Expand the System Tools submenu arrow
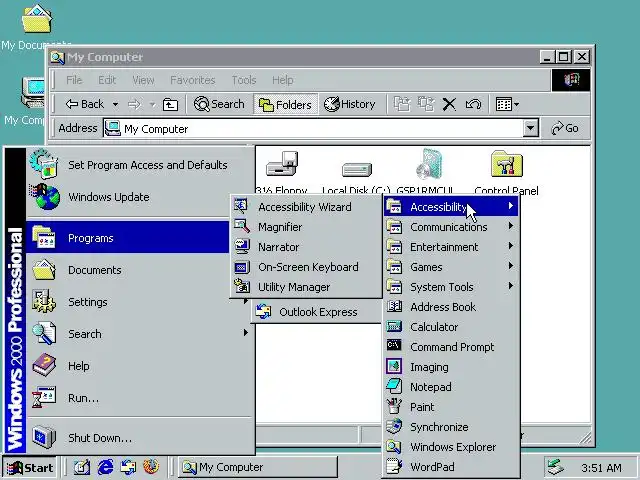 (511, 286)
